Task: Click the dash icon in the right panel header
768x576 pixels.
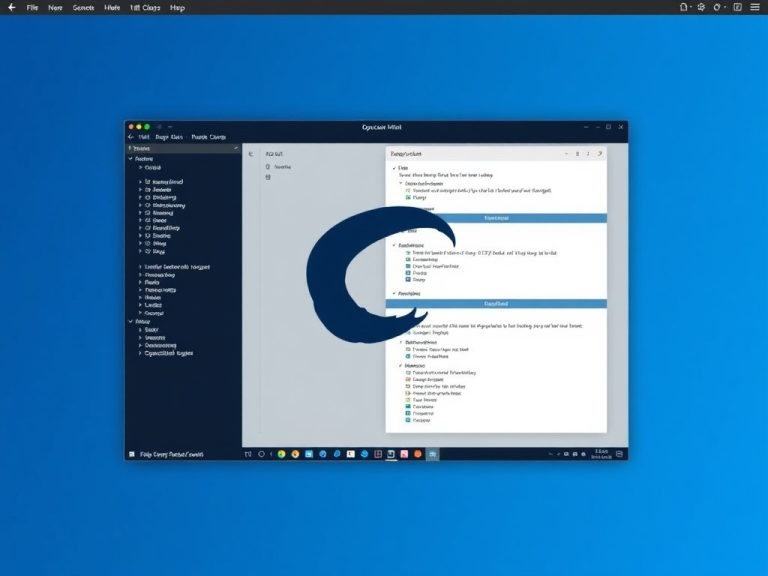Action: pos(567,154)
